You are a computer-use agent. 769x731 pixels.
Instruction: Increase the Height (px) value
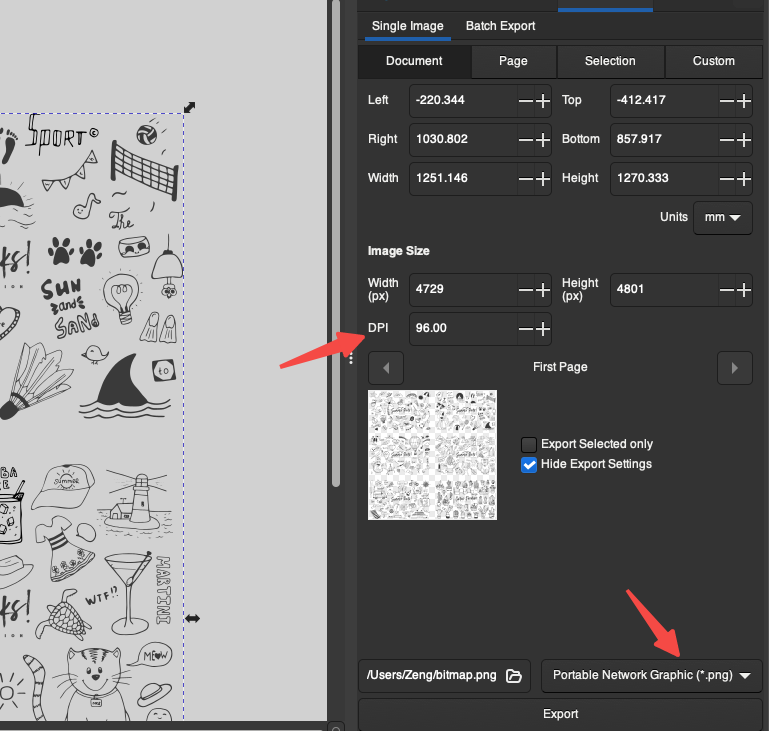point(743,290)
